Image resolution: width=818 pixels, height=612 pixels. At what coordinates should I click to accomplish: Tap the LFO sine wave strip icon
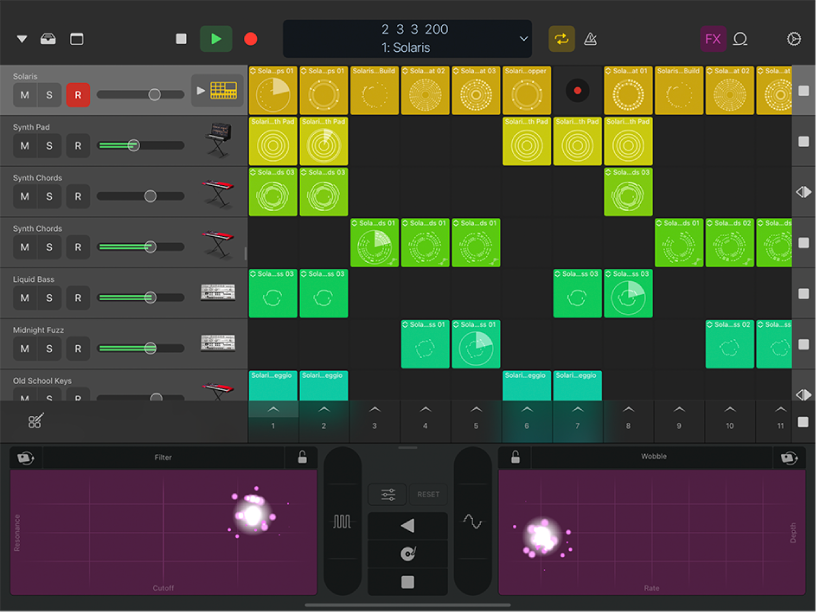pos(471,521)
